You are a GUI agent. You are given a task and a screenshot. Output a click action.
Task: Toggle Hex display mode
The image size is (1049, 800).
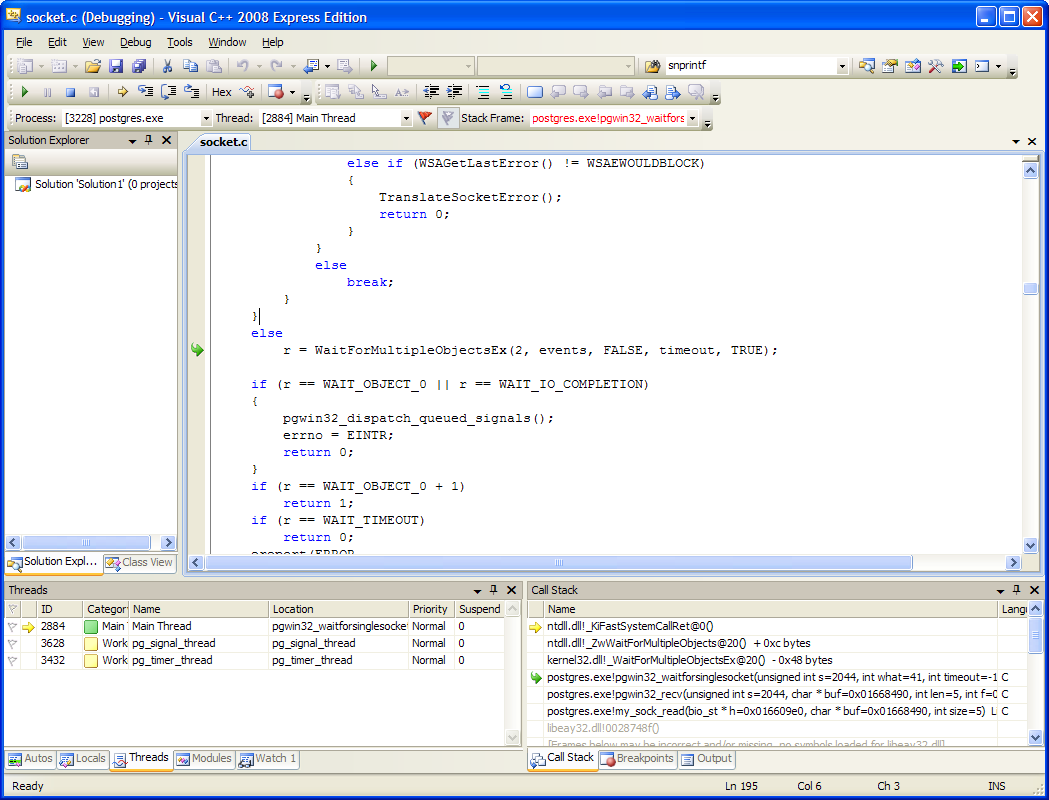(222, 92)
